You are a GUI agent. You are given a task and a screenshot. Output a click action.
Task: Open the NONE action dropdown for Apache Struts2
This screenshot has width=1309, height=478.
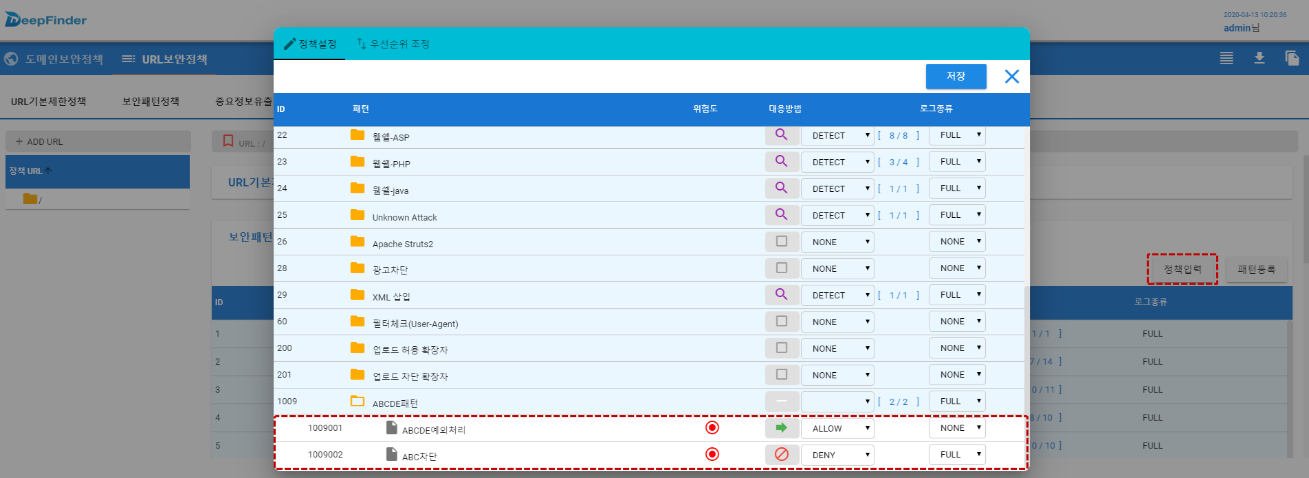point(838,241)
